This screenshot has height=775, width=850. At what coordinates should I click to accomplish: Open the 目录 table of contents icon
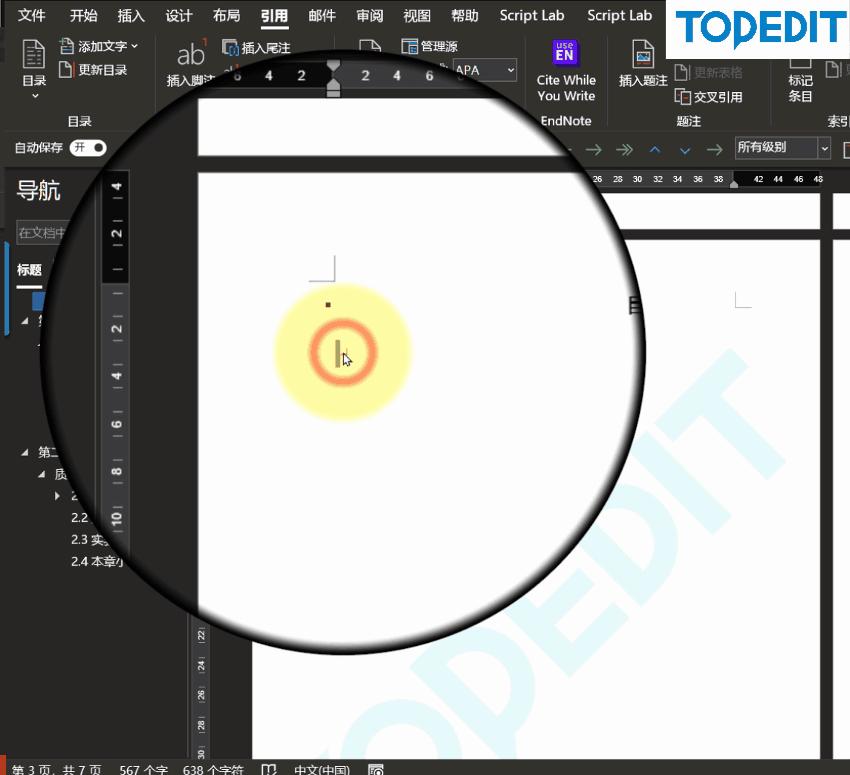click(x=34, y=54)
